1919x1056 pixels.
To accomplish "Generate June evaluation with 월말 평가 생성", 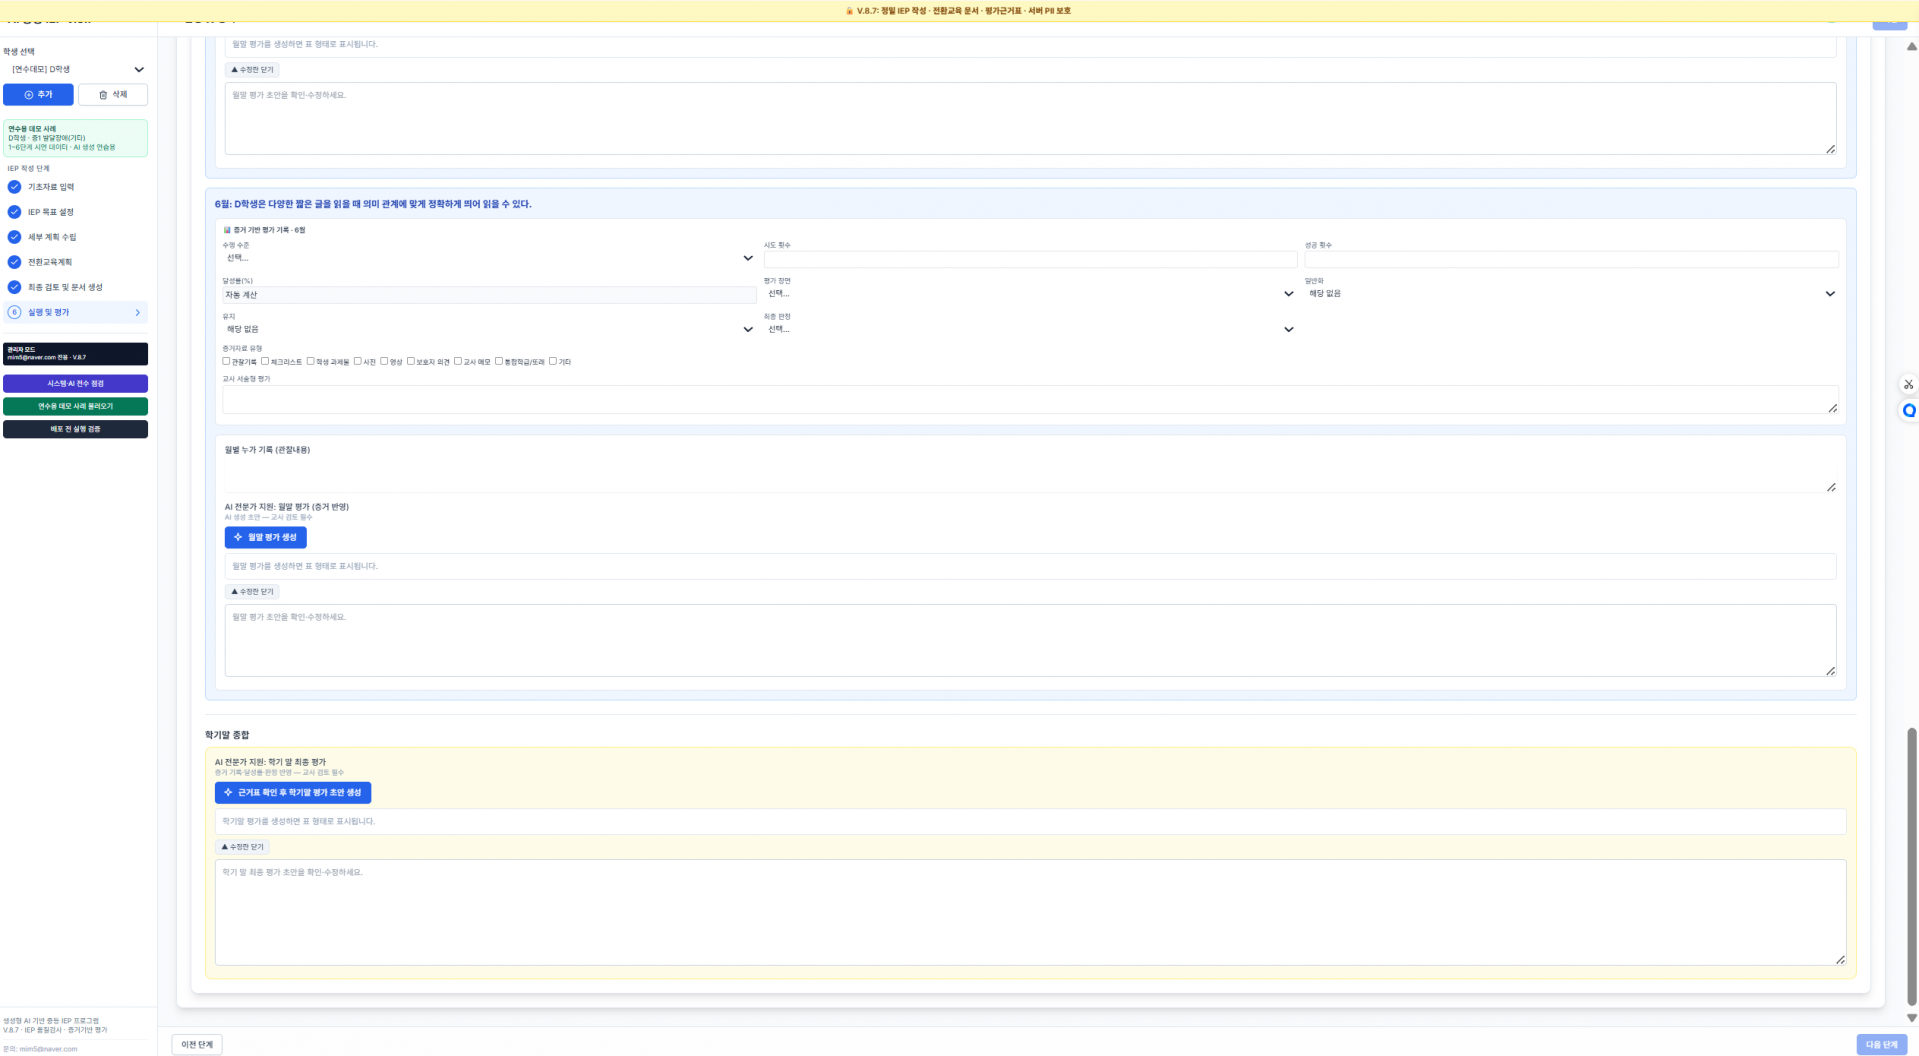I will pyautogui.click(x=265, y=537).
